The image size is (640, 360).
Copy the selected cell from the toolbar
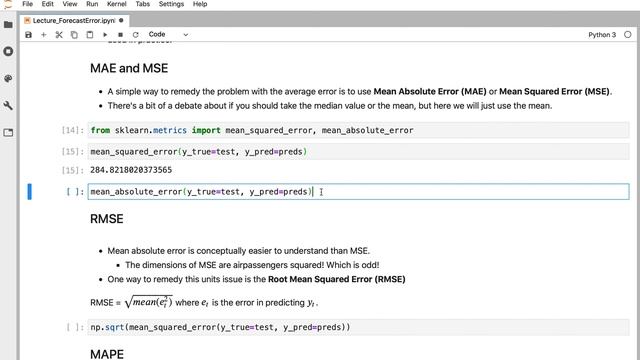coord(74,35)
